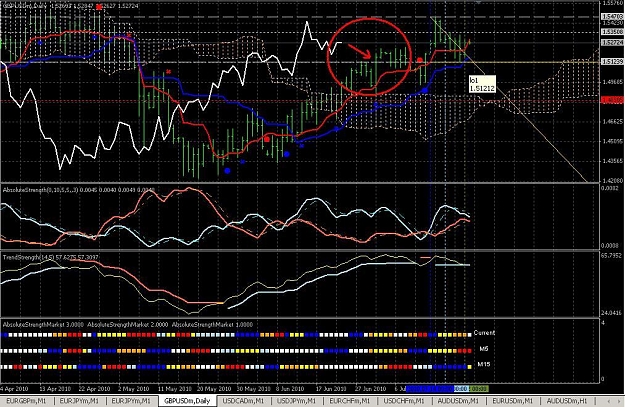The height and width of the screenshot is (407, 625).
Task: Click the red highlighted price label on the scale
Action: [613, 100]
